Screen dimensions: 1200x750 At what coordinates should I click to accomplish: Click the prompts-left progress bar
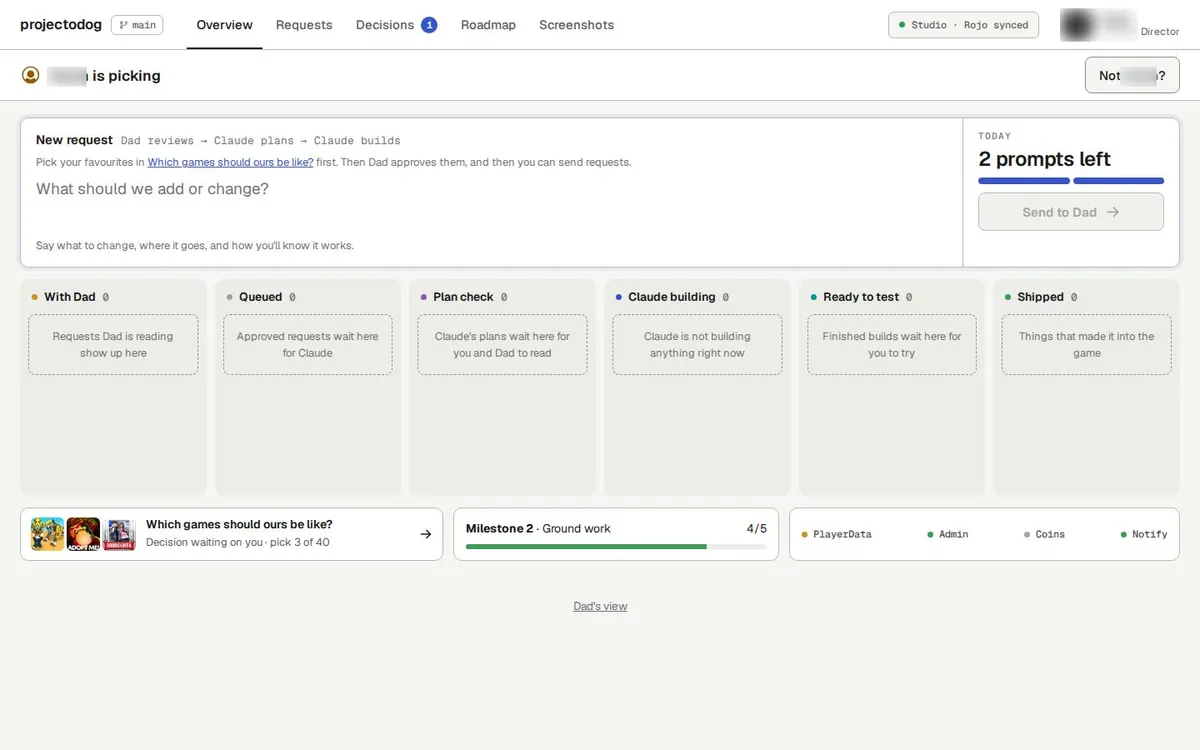point(1071,181)
